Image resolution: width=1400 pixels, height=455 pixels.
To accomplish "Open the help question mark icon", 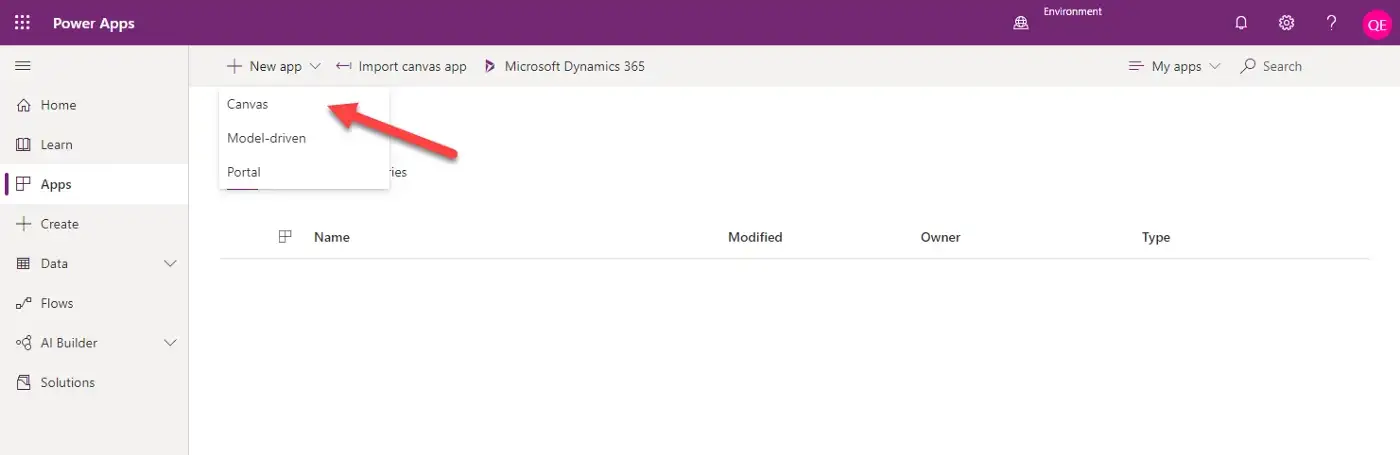I will point(1331,23).
